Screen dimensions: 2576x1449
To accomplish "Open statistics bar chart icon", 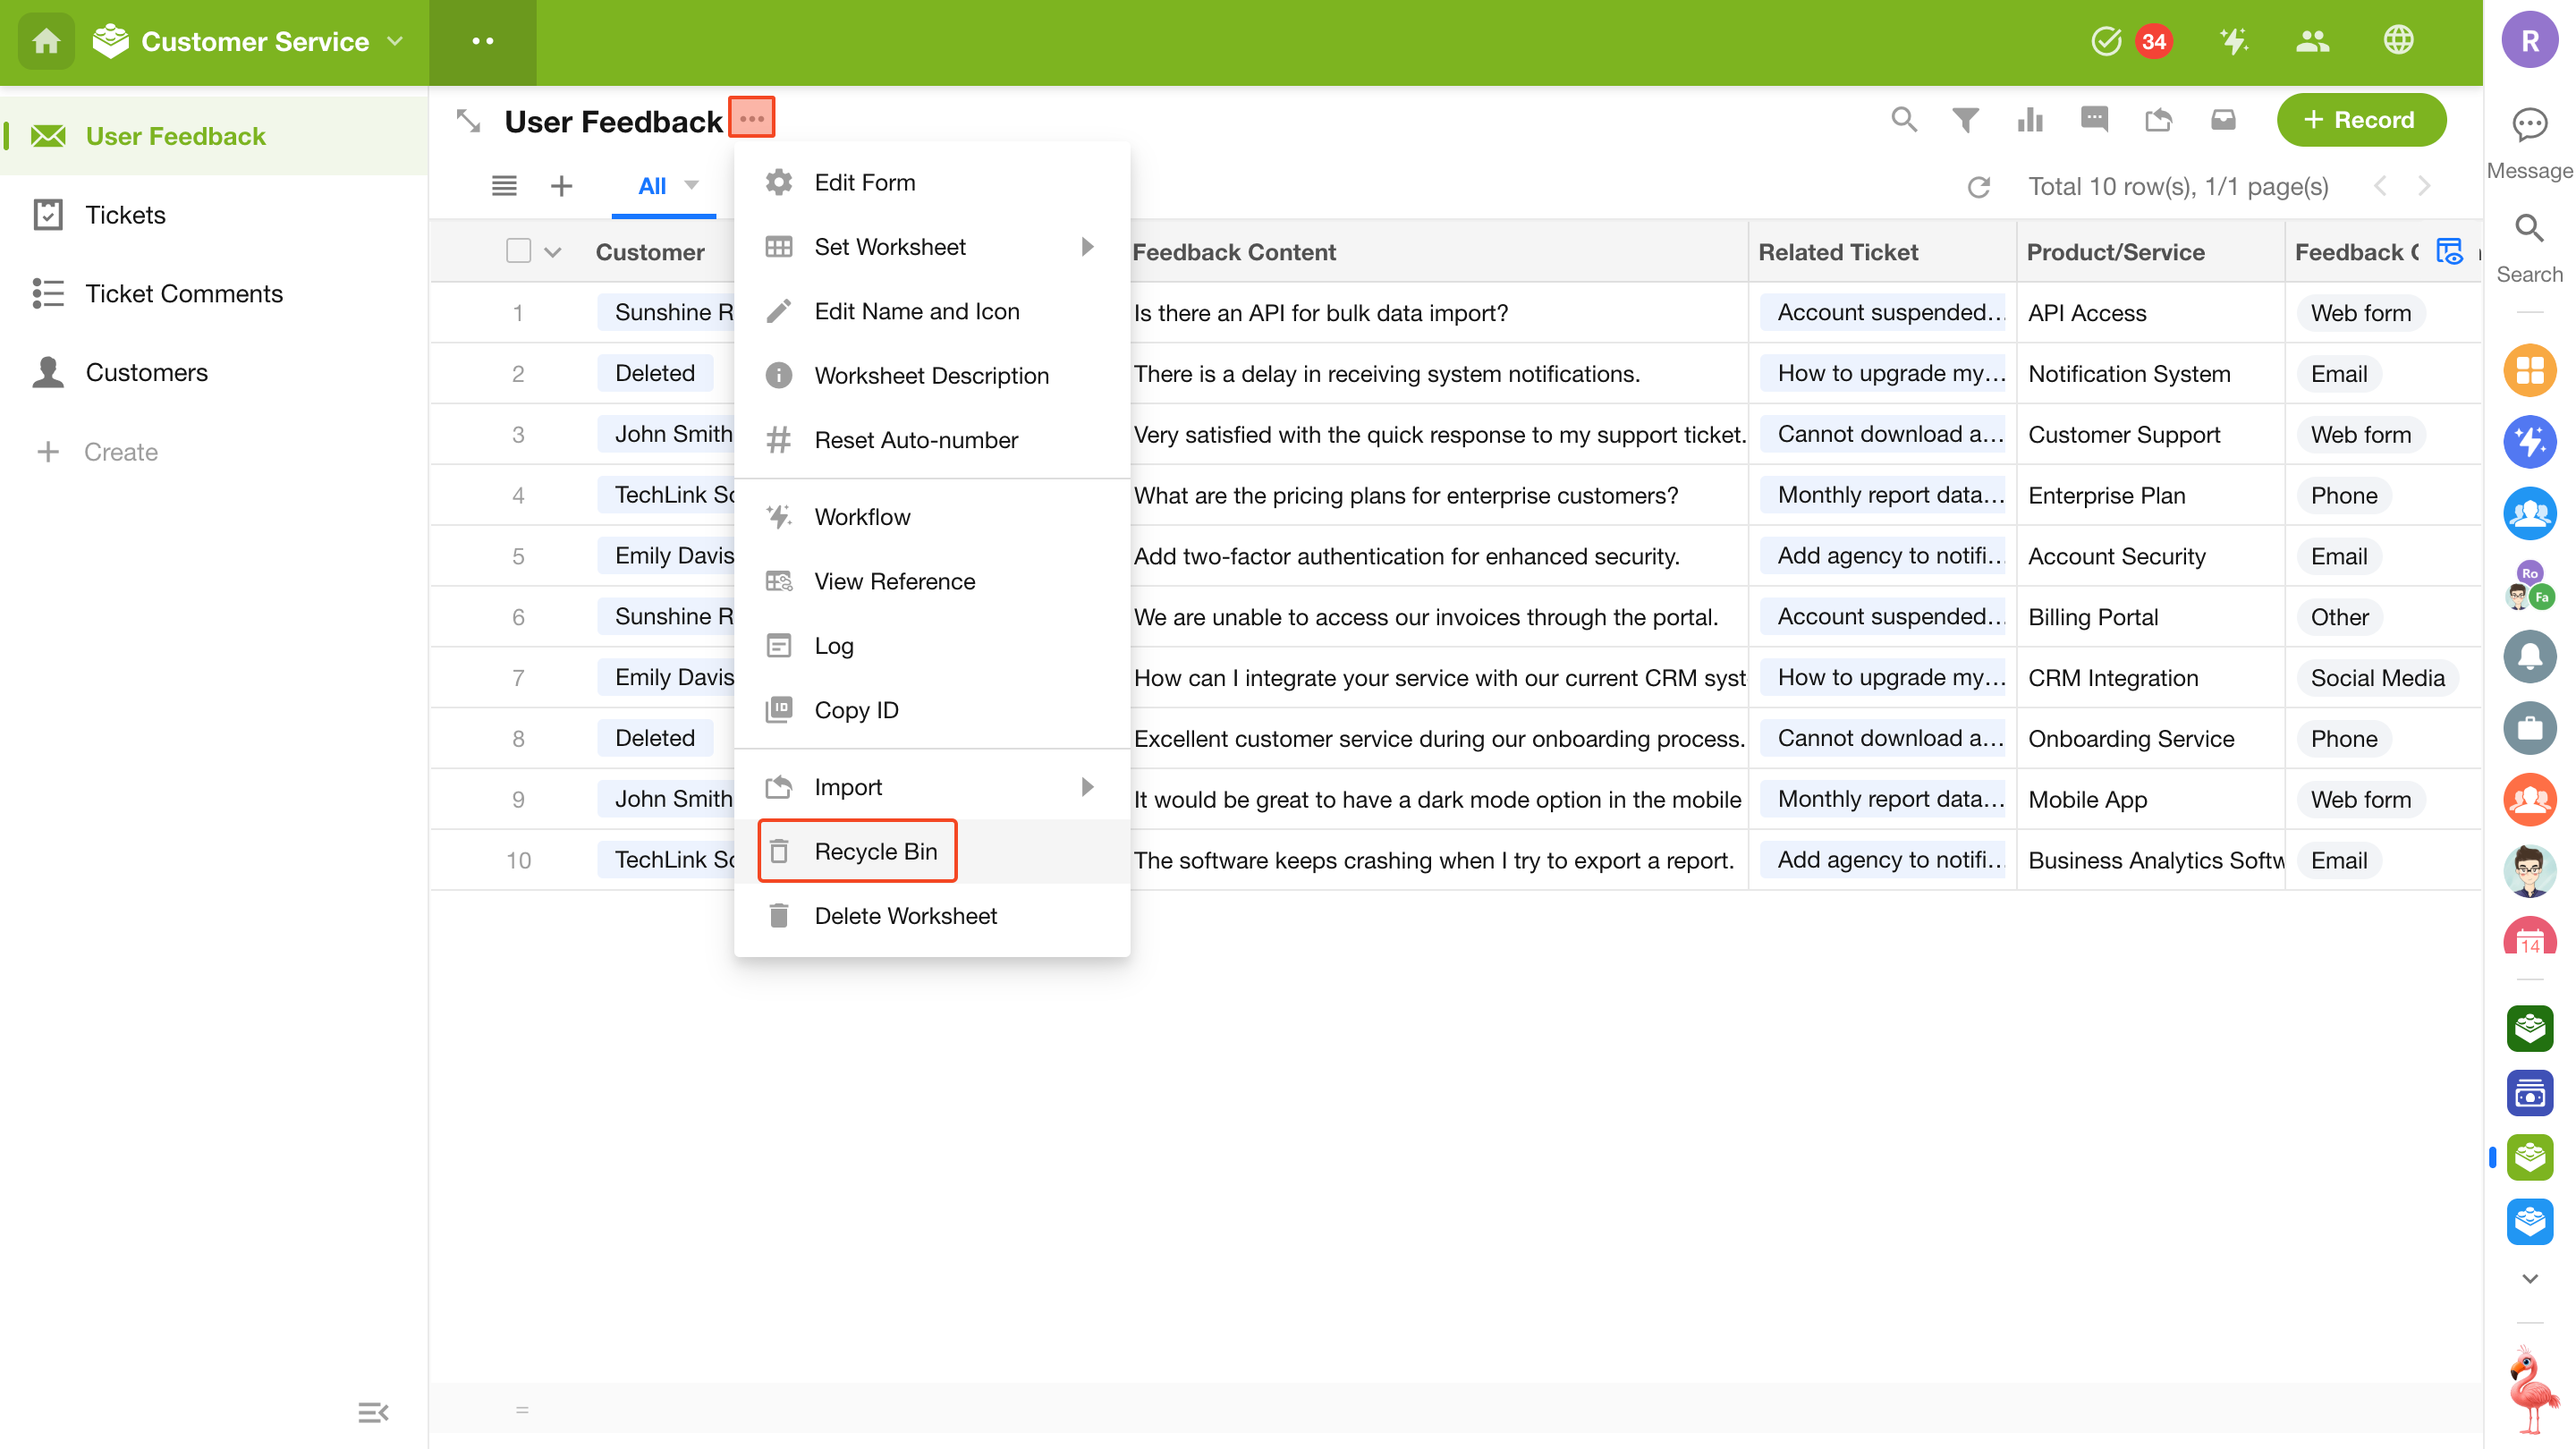I will tap(2029, 120).
